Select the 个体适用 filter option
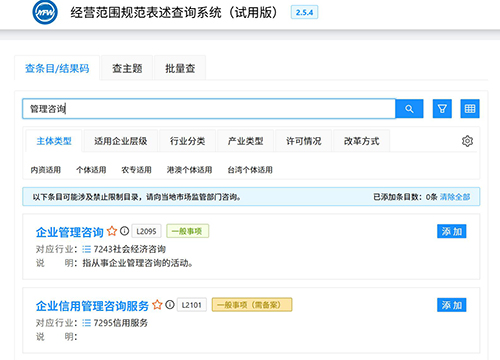 [x=91, y=170]
